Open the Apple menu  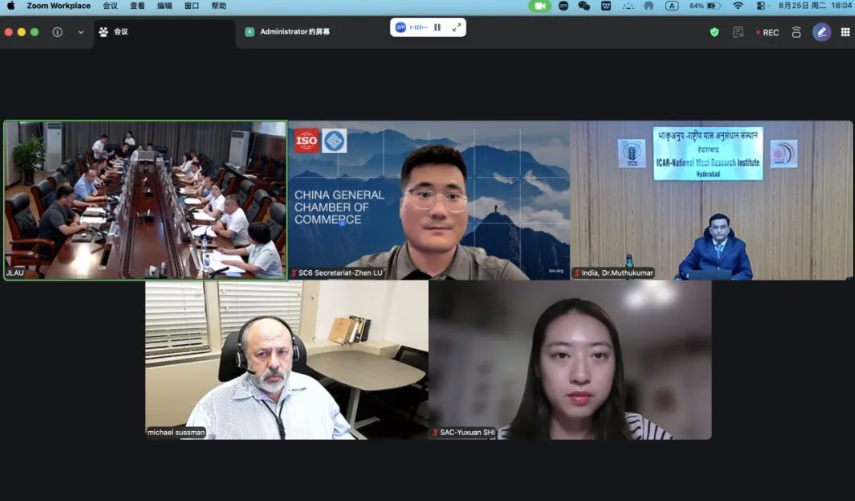click(10, 6)
